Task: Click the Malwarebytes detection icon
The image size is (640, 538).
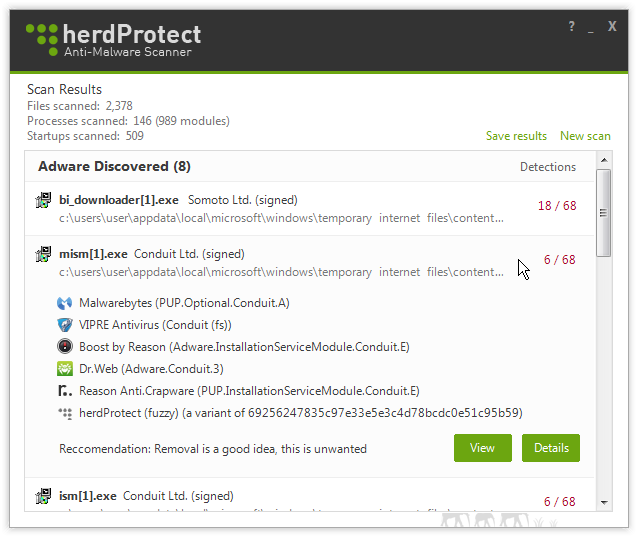Action: coord(64,303)
